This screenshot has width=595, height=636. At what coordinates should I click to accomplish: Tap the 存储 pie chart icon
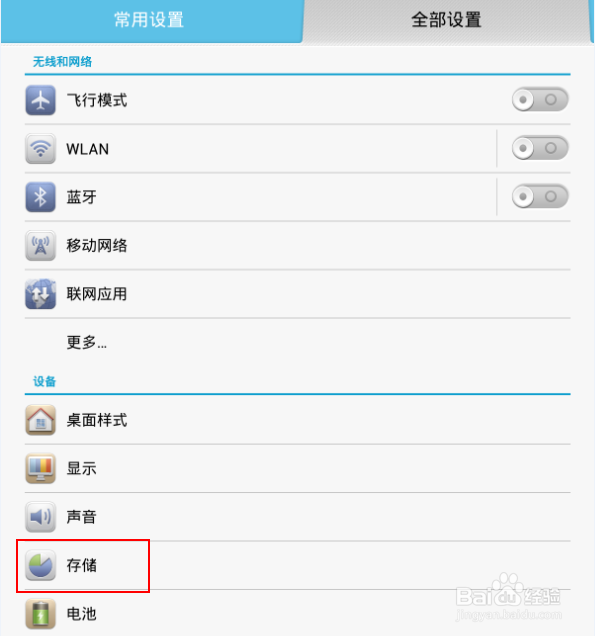40,565
